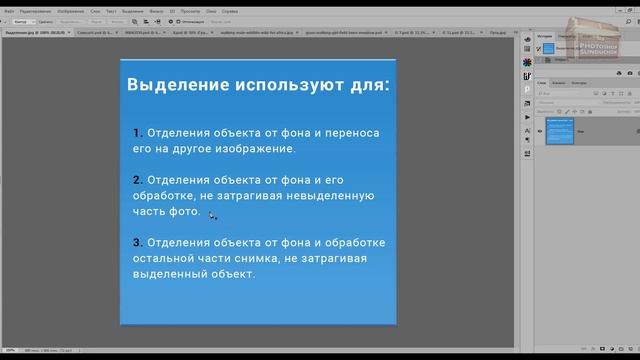
Task: Lock transparent pixels icon in Layers
Action: (x=560, y=111)
